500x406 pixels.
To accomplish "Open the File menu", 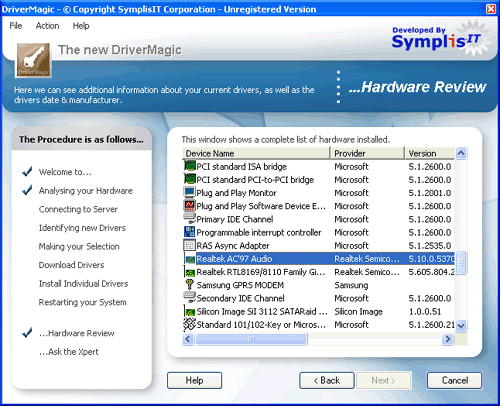I will [x=16, y=26].
